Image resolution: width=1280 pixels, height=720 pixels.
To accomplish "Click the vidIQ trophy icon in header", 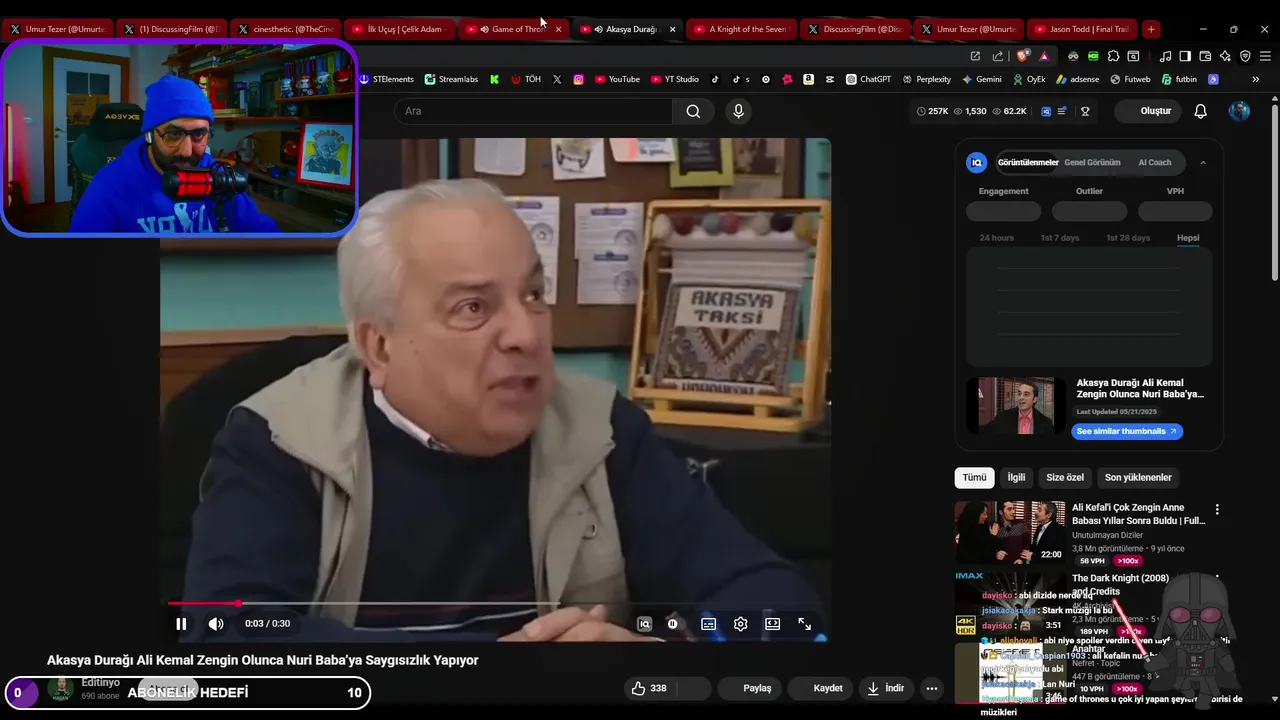I will pos(1085,111).
